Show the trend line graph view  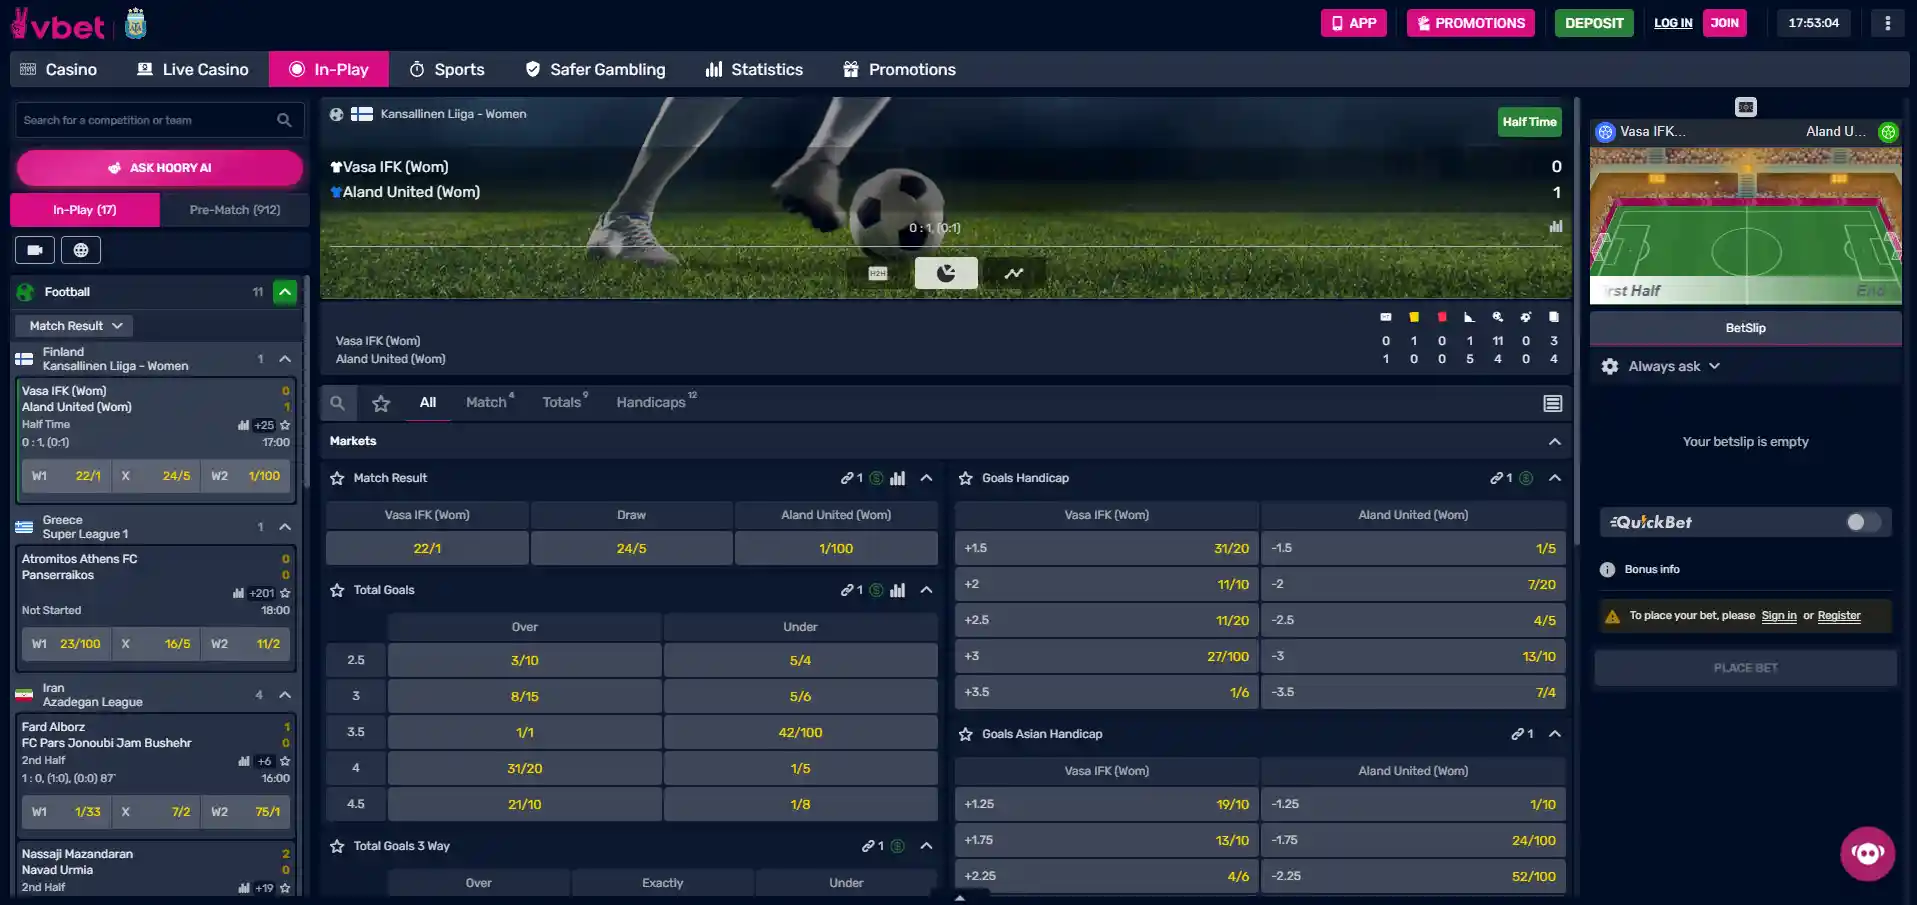(x=1014, y=273)
